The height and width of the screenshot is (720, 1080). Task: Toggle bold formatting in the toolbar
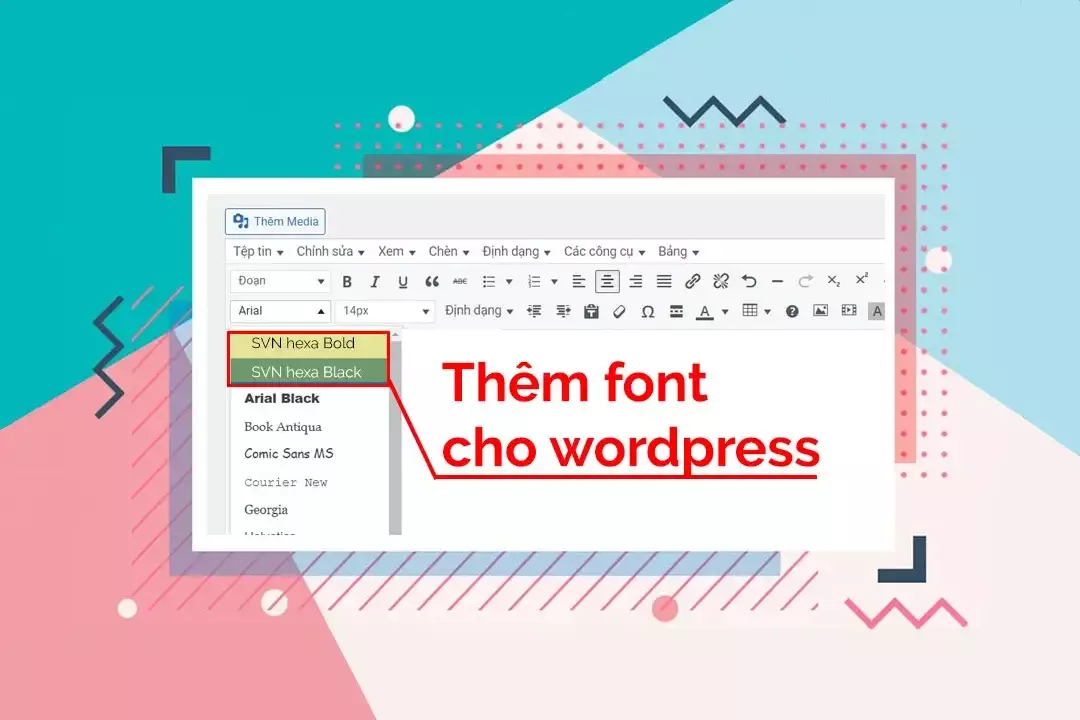click(x=347, y=282)
